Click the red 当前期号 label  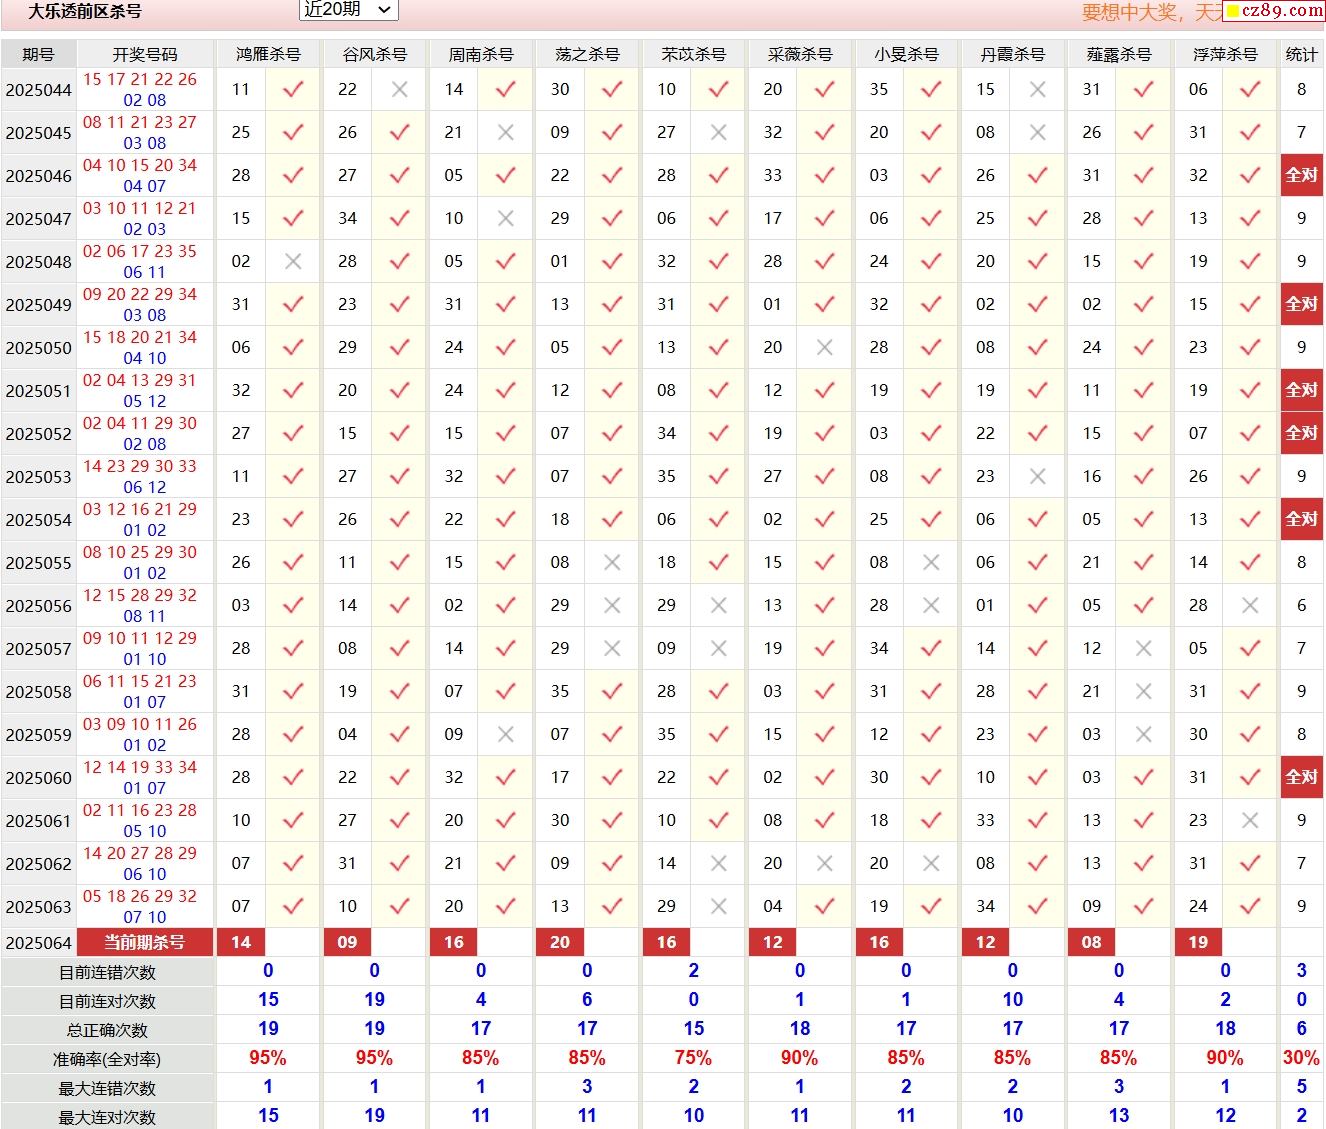(145, 942)
